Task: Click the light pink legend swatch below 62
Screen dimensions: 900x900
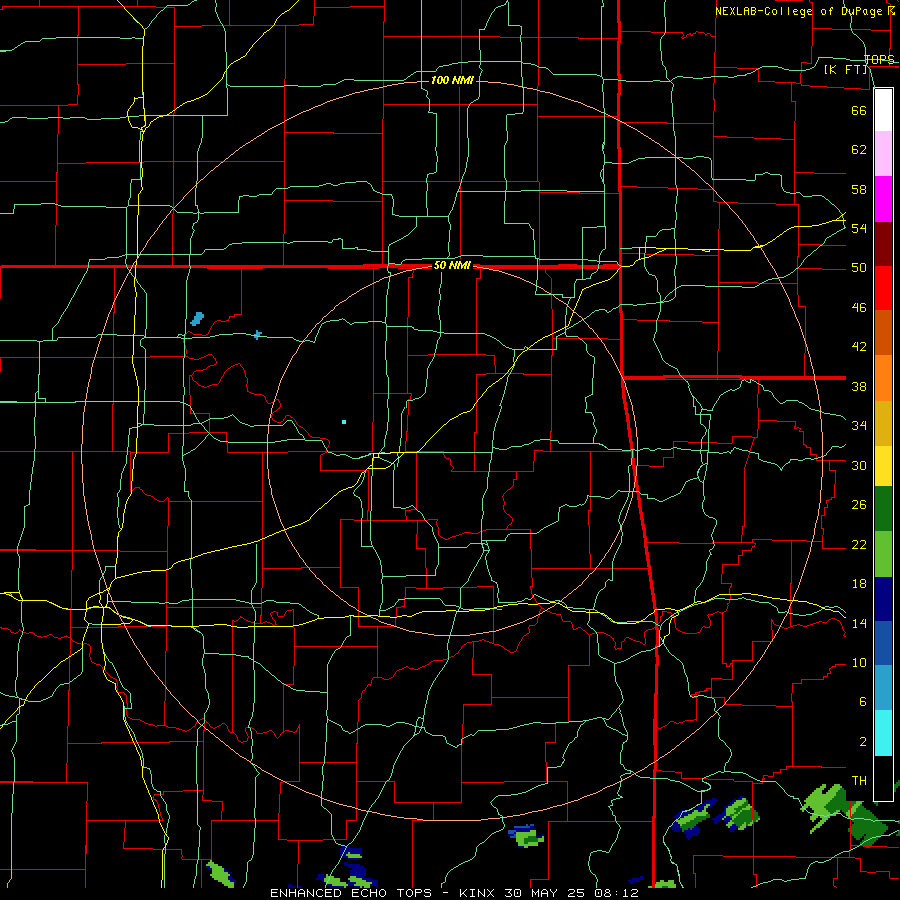Action: click(x=883, y=154)
